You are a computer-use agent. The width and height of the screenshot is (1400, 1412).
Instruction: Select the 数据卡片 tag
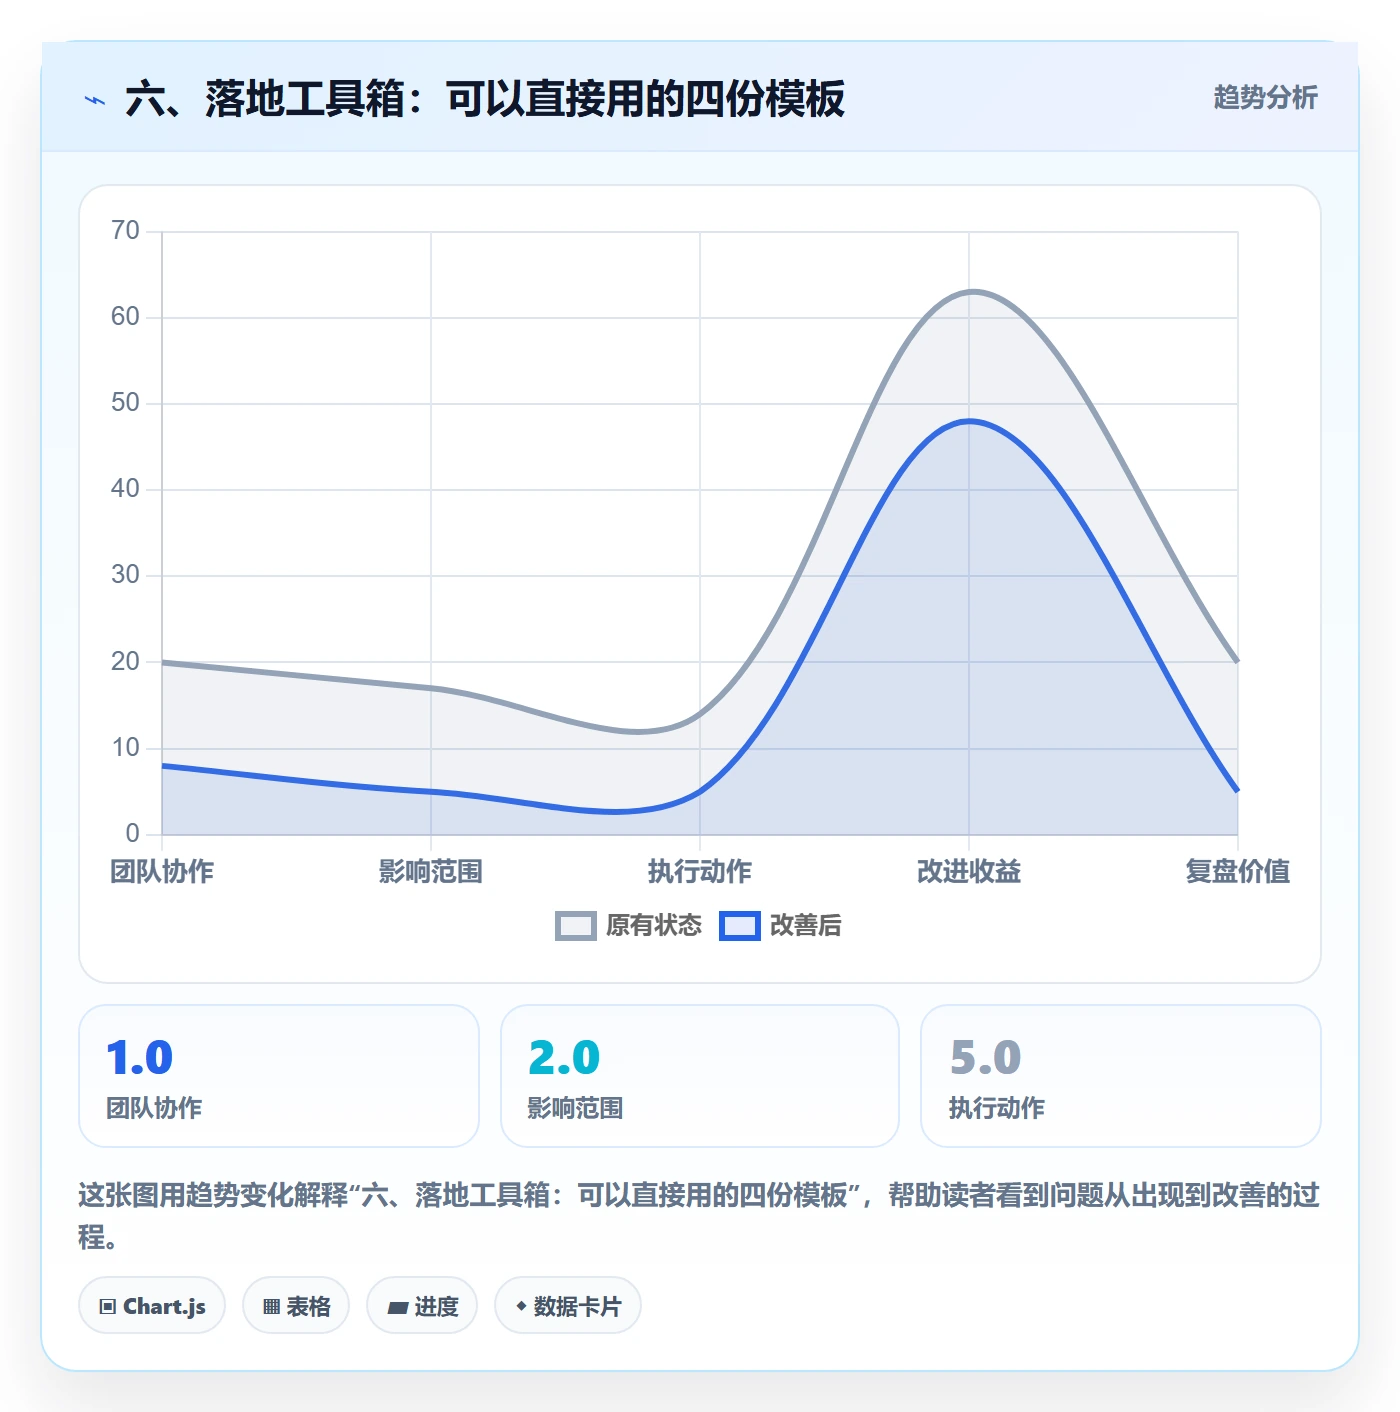[568, 1305]
